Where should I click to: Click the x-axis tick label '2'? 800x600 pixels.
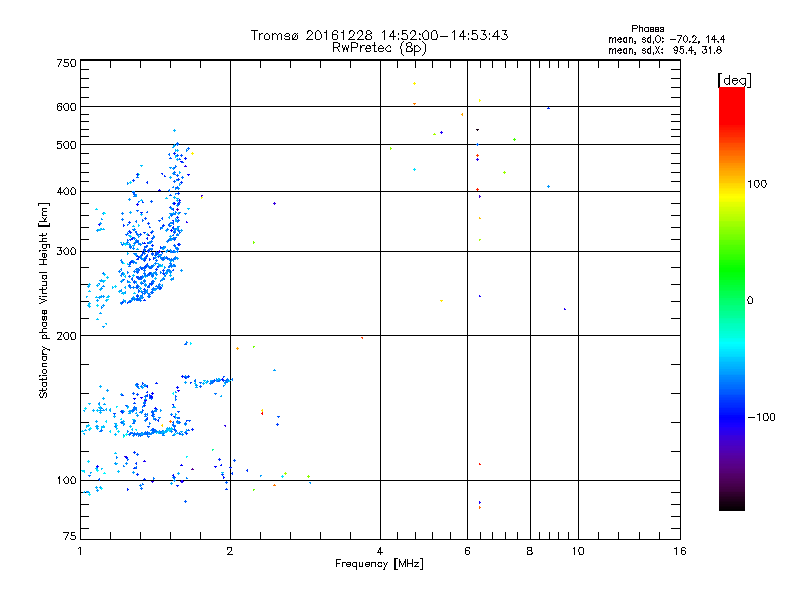click(230, 551)
